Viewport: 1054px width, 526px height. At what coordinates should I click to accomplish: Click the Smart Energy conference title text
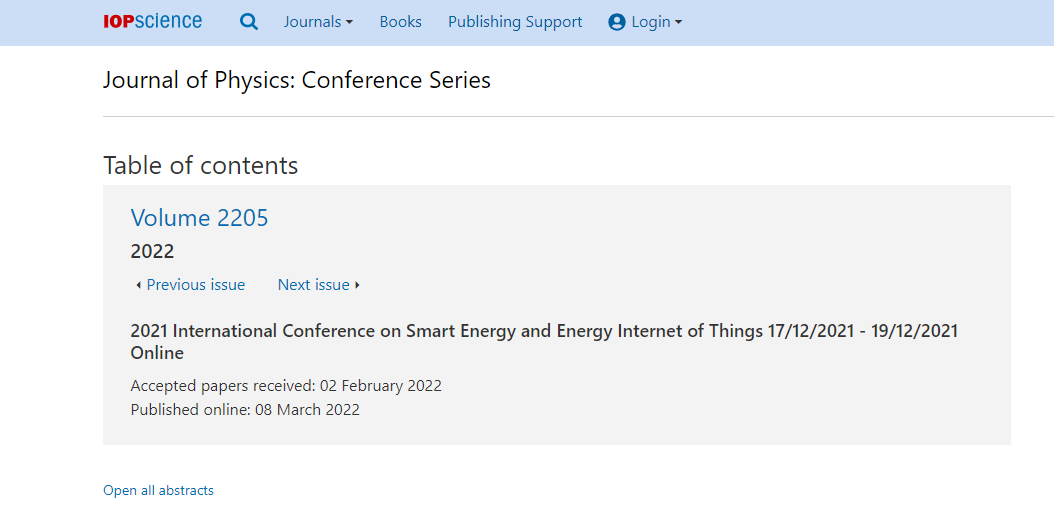(x=544, y=342)
